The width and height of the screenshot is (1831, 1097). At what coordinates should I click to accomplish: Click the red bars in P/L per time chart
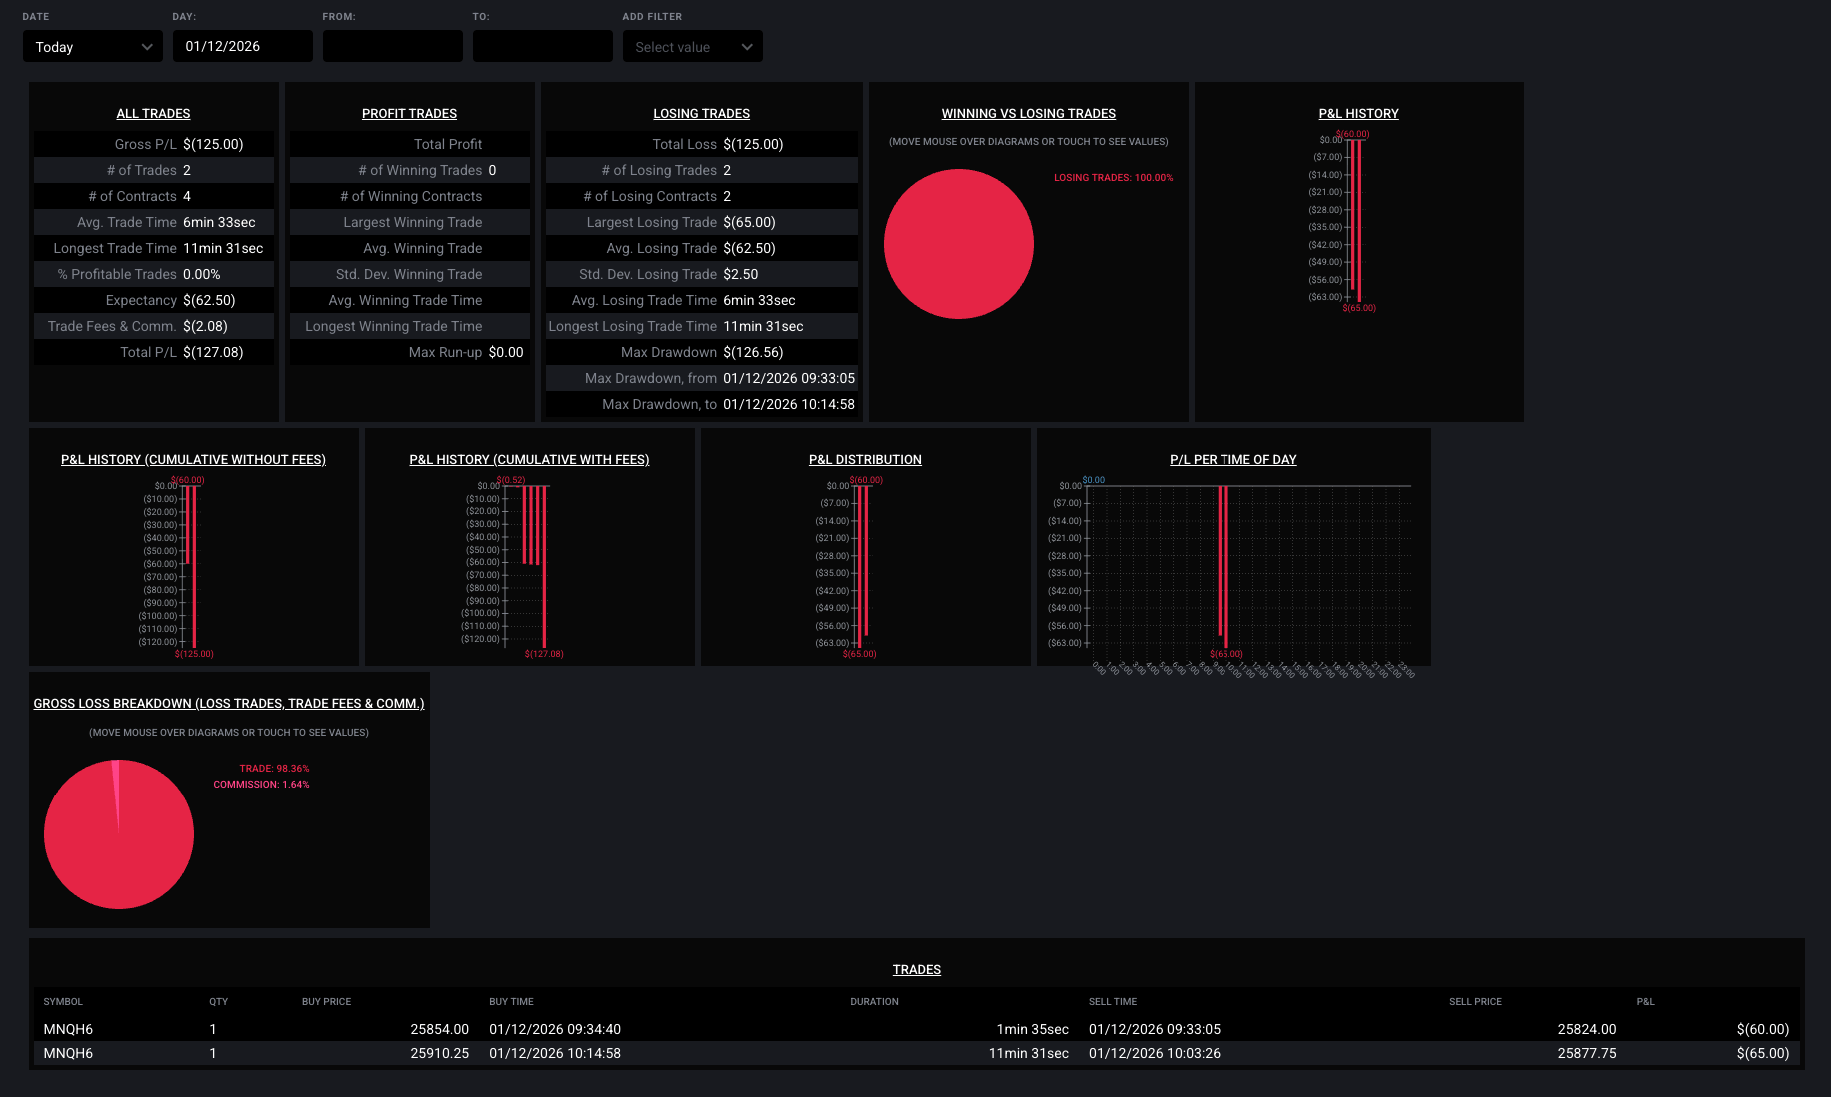(1223, 566)
